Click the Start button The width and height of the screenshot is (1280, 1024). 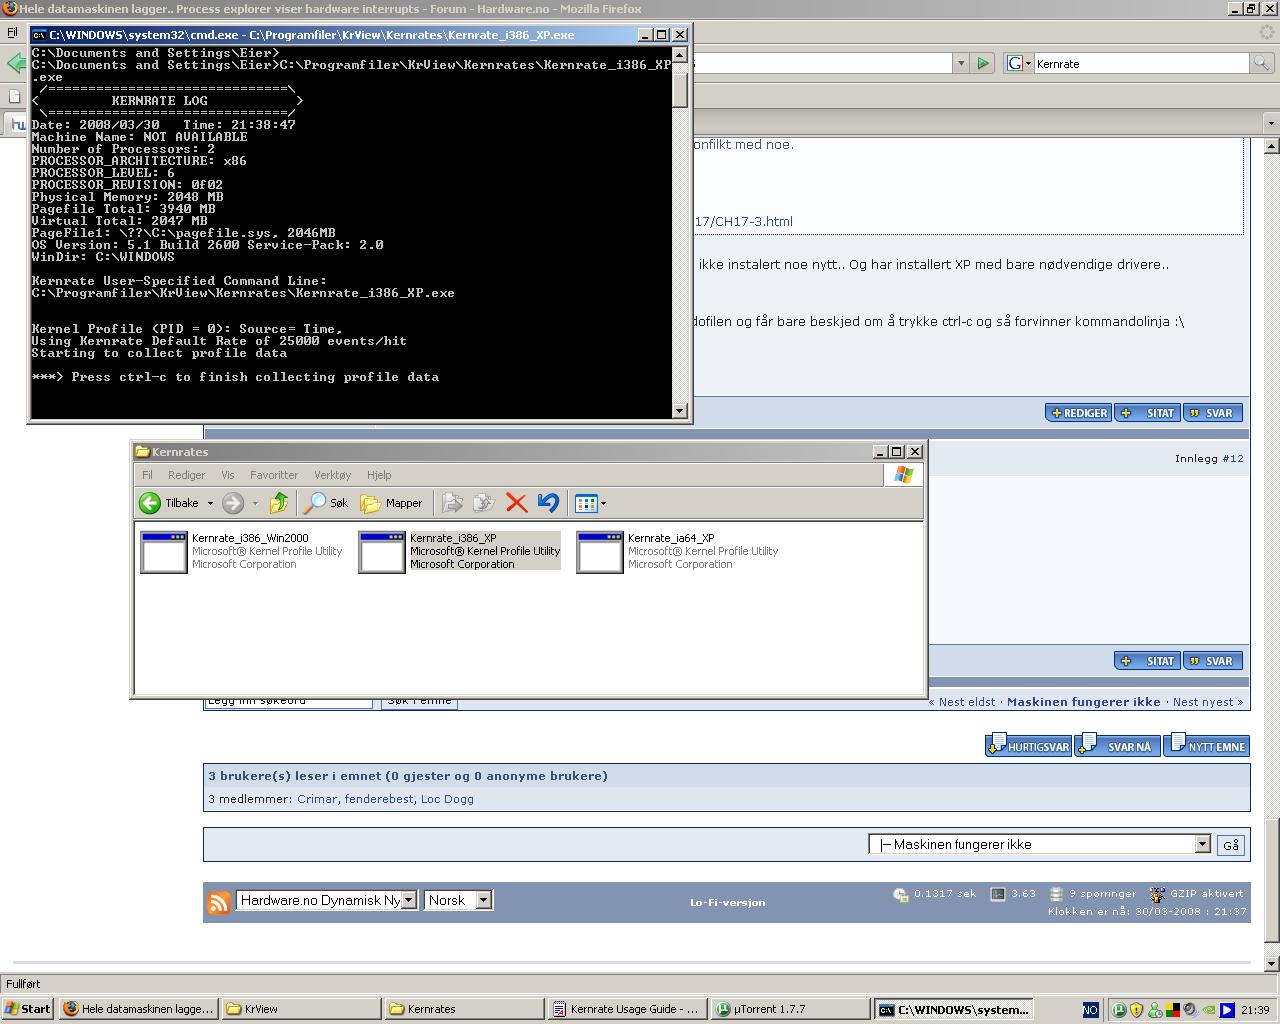28,1009
